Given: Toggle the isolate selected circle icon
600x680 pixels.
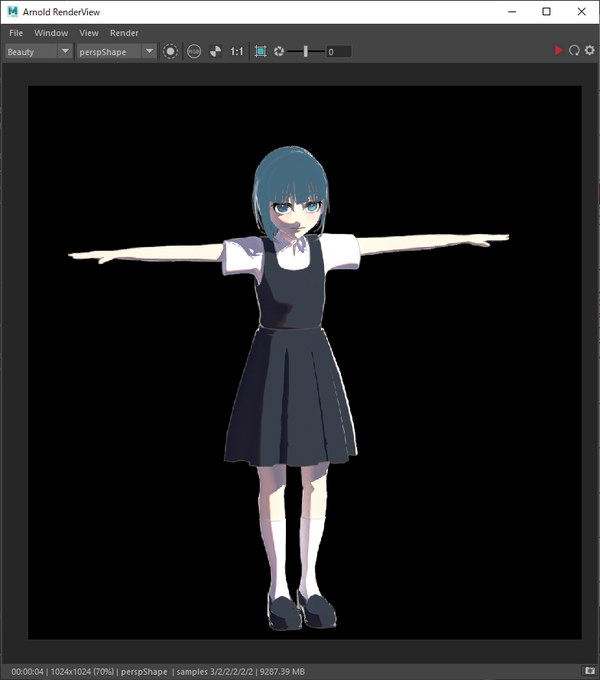Looking at the screenshot, I should 170,52.
